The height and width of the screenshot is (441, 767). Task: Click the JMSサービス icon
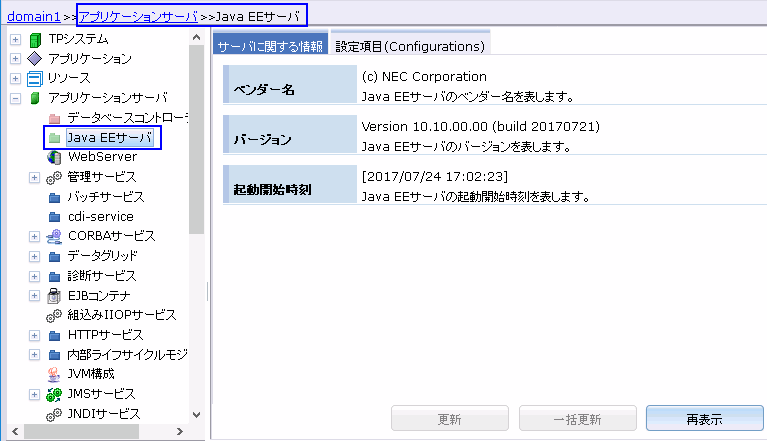pyautogui.click(x=55, y=394)
